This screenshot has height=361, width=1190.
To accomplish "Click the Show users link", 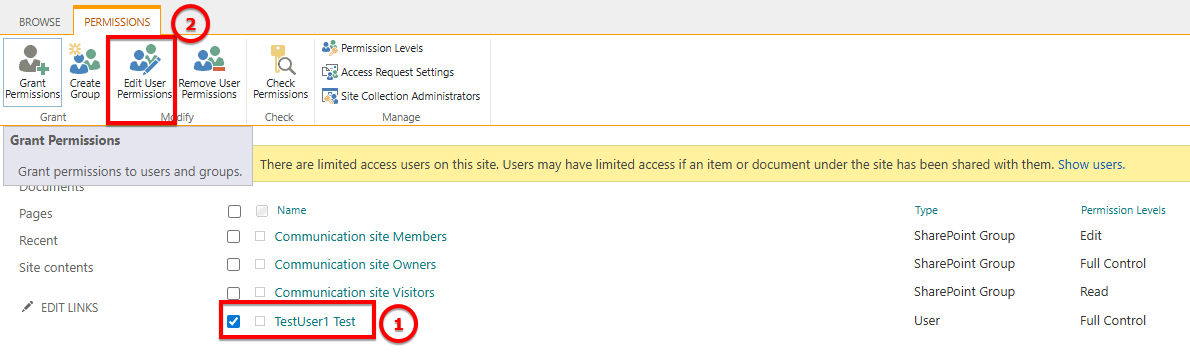I will pyautogui.click(x=1091, y=164).
